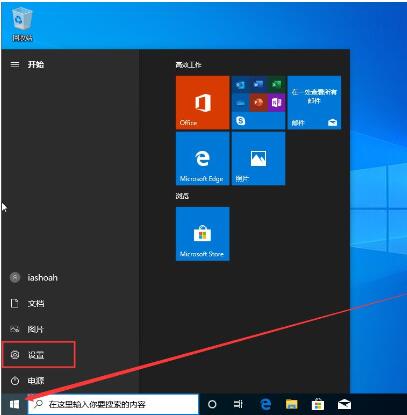407x415 pixels.
Task: Open the Photos tile
Action: [259, 158]
